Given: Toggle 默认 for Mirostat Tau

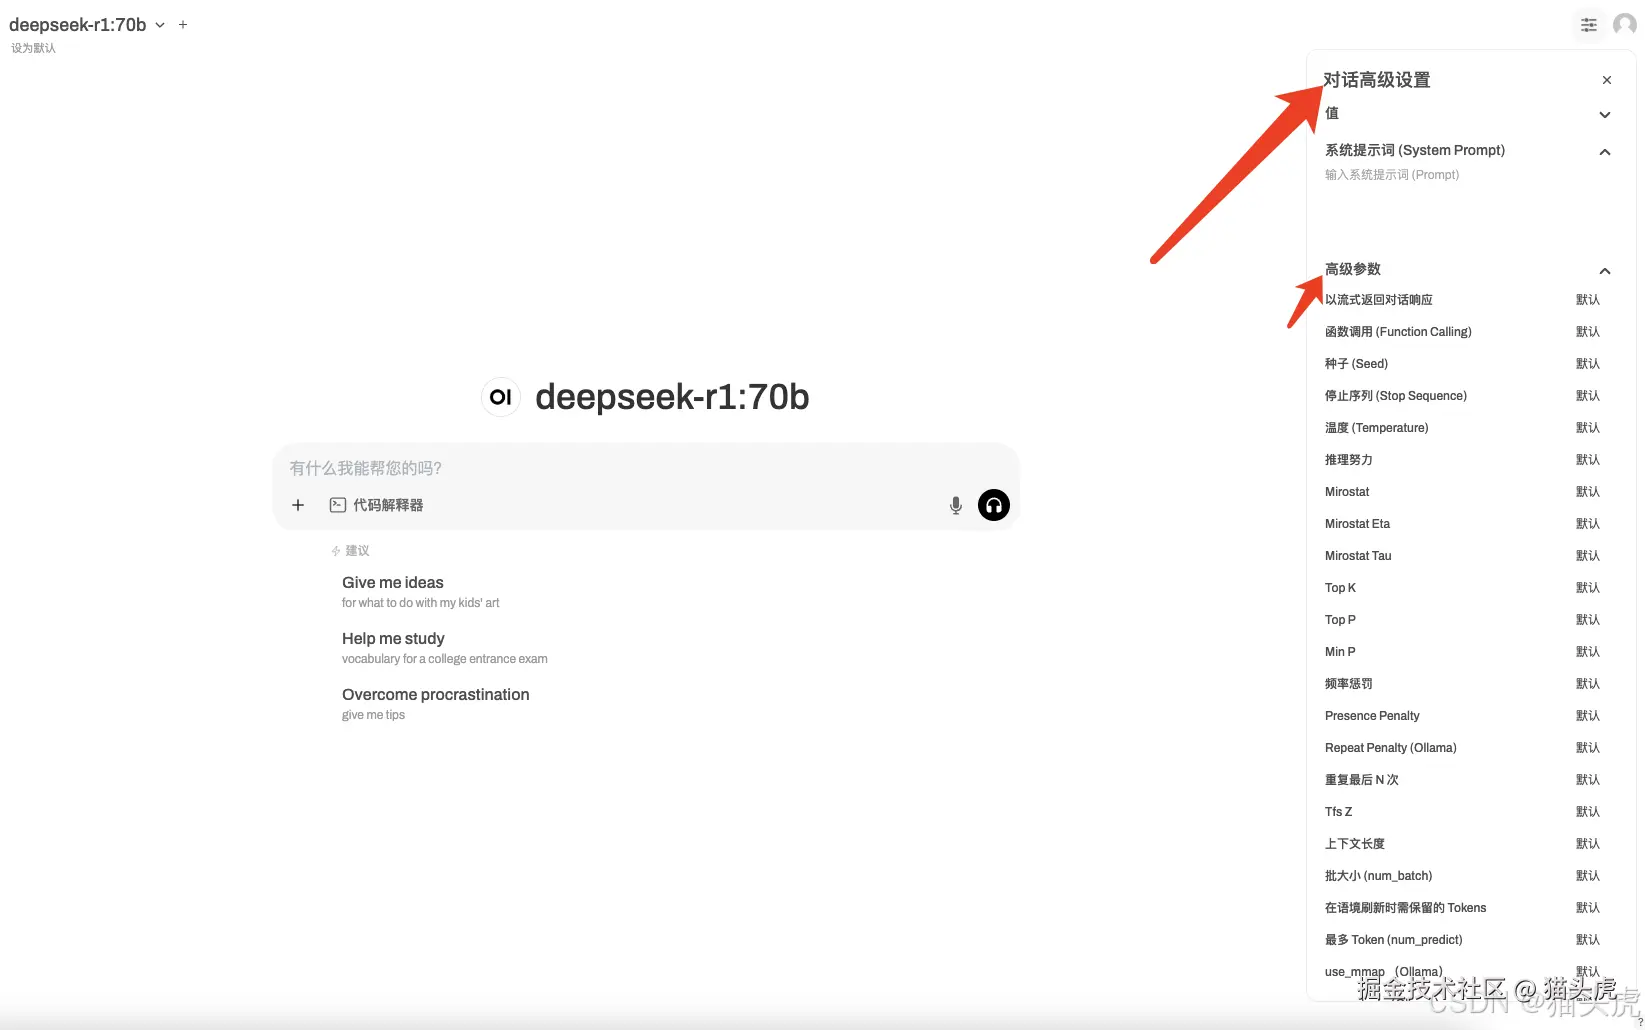Looking at the screenshot, I should (1588, 556).
